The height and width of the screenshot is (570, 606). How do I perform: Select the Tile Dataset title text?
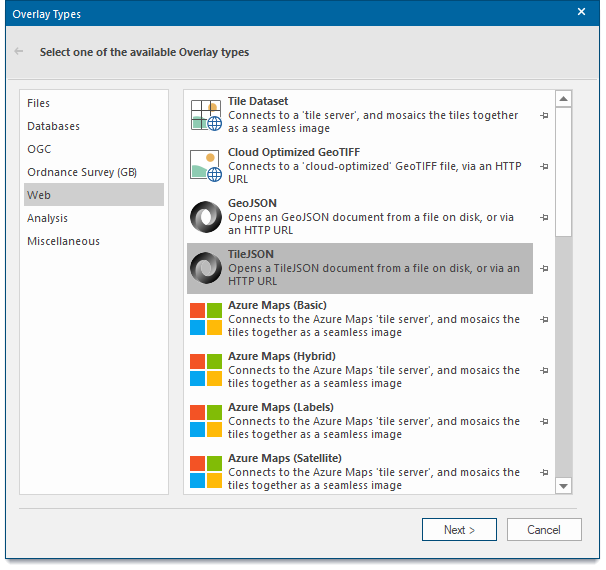pyautogui.click(x=258, y=101)
